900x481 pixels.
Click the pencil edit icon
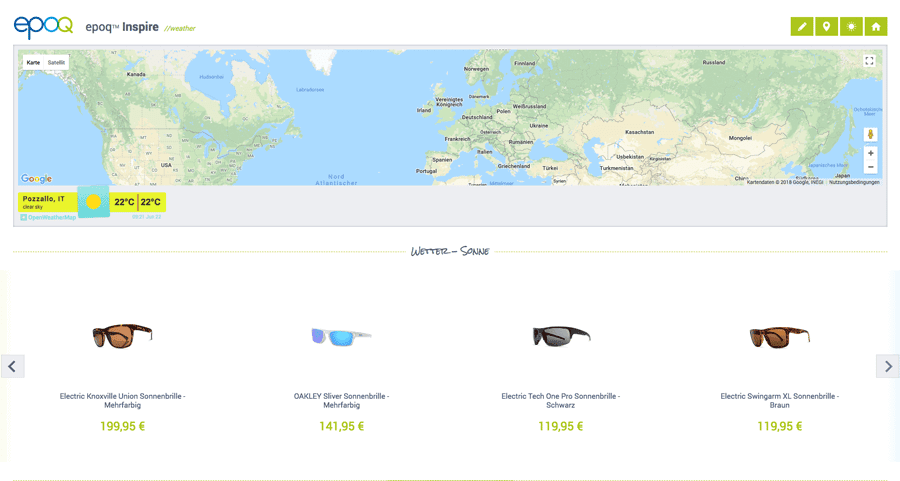pos(802,27)
